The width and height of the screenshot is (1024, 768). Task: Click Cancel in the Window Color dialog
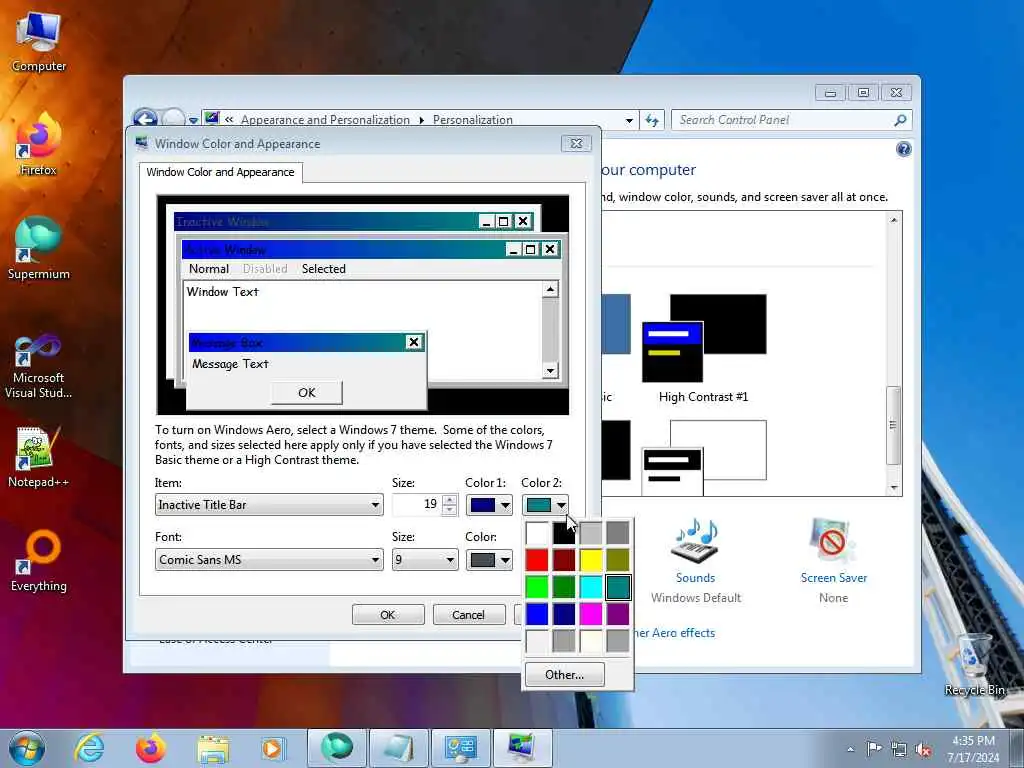click(469, 615)
